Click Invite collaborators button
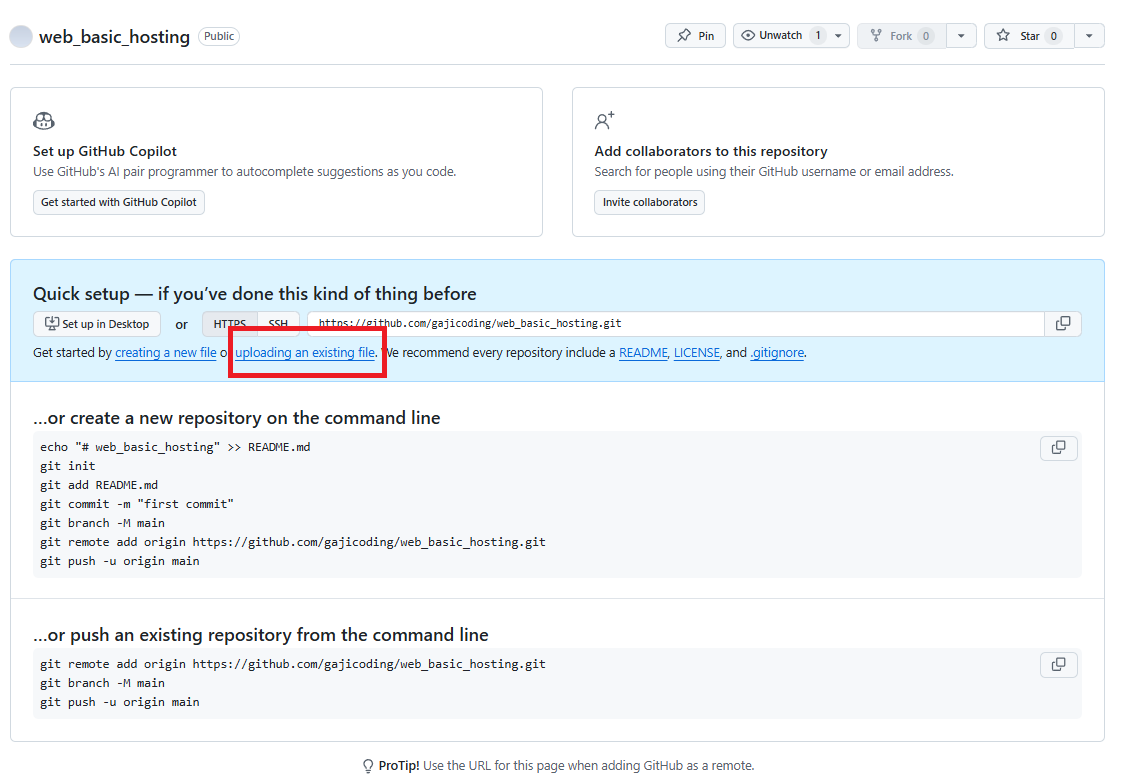This screenshot has width=1125, height=784. pyautogui.click(x=649, y=202)
